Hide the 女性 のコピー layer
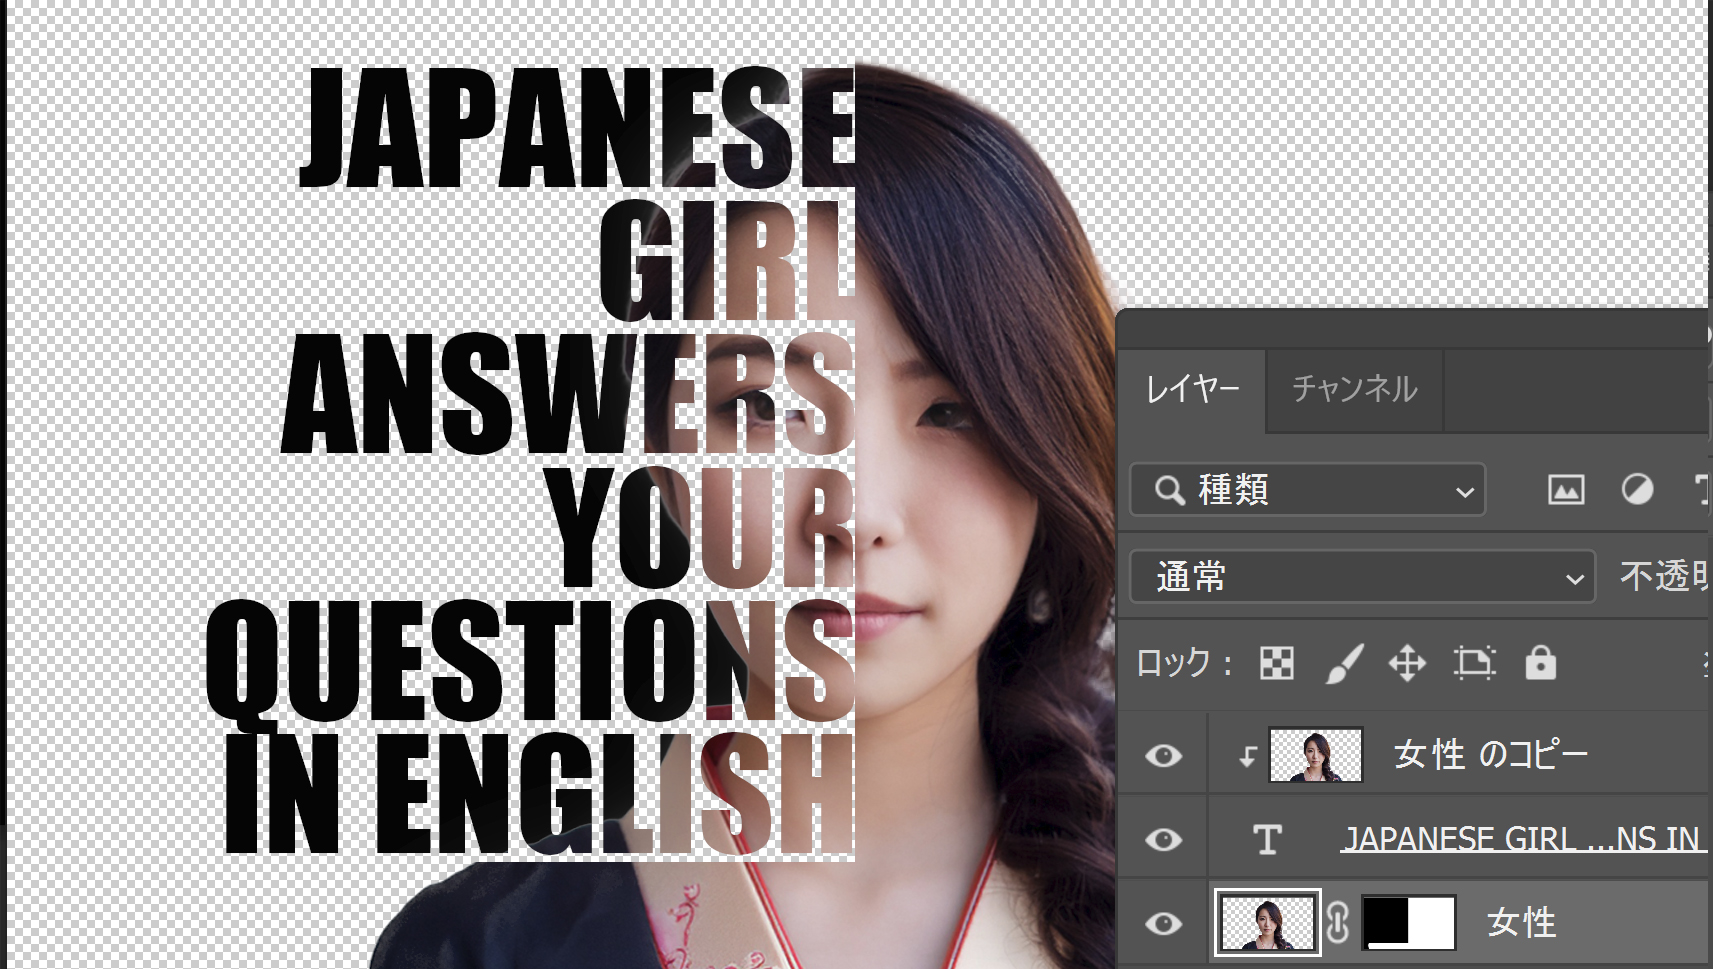The image size is (1713, 969). (1163, 756)
